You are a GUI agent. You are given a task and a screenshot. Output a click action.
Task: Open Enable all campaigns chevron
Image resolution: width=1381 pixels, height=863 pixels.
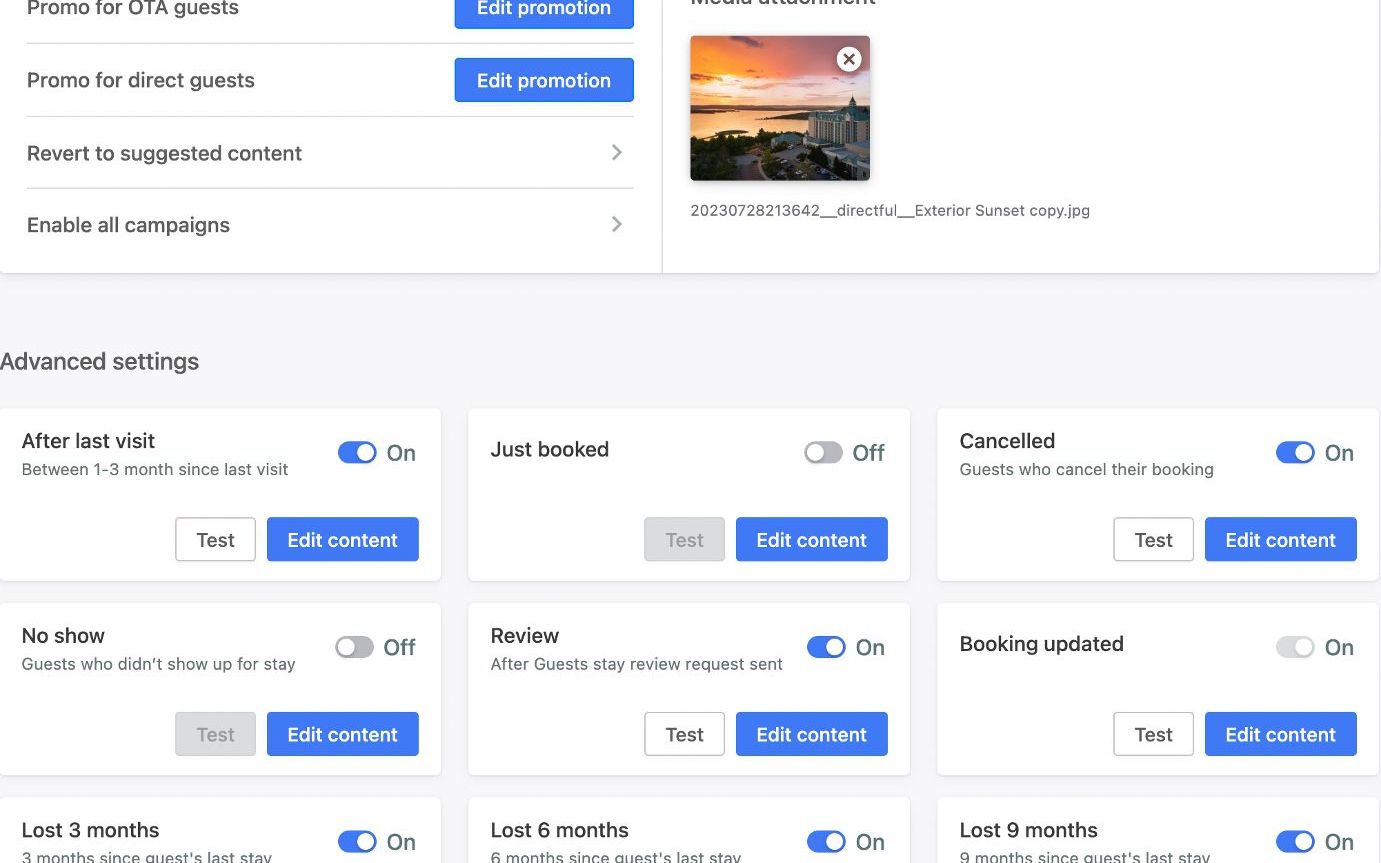[x=617, y=225]
